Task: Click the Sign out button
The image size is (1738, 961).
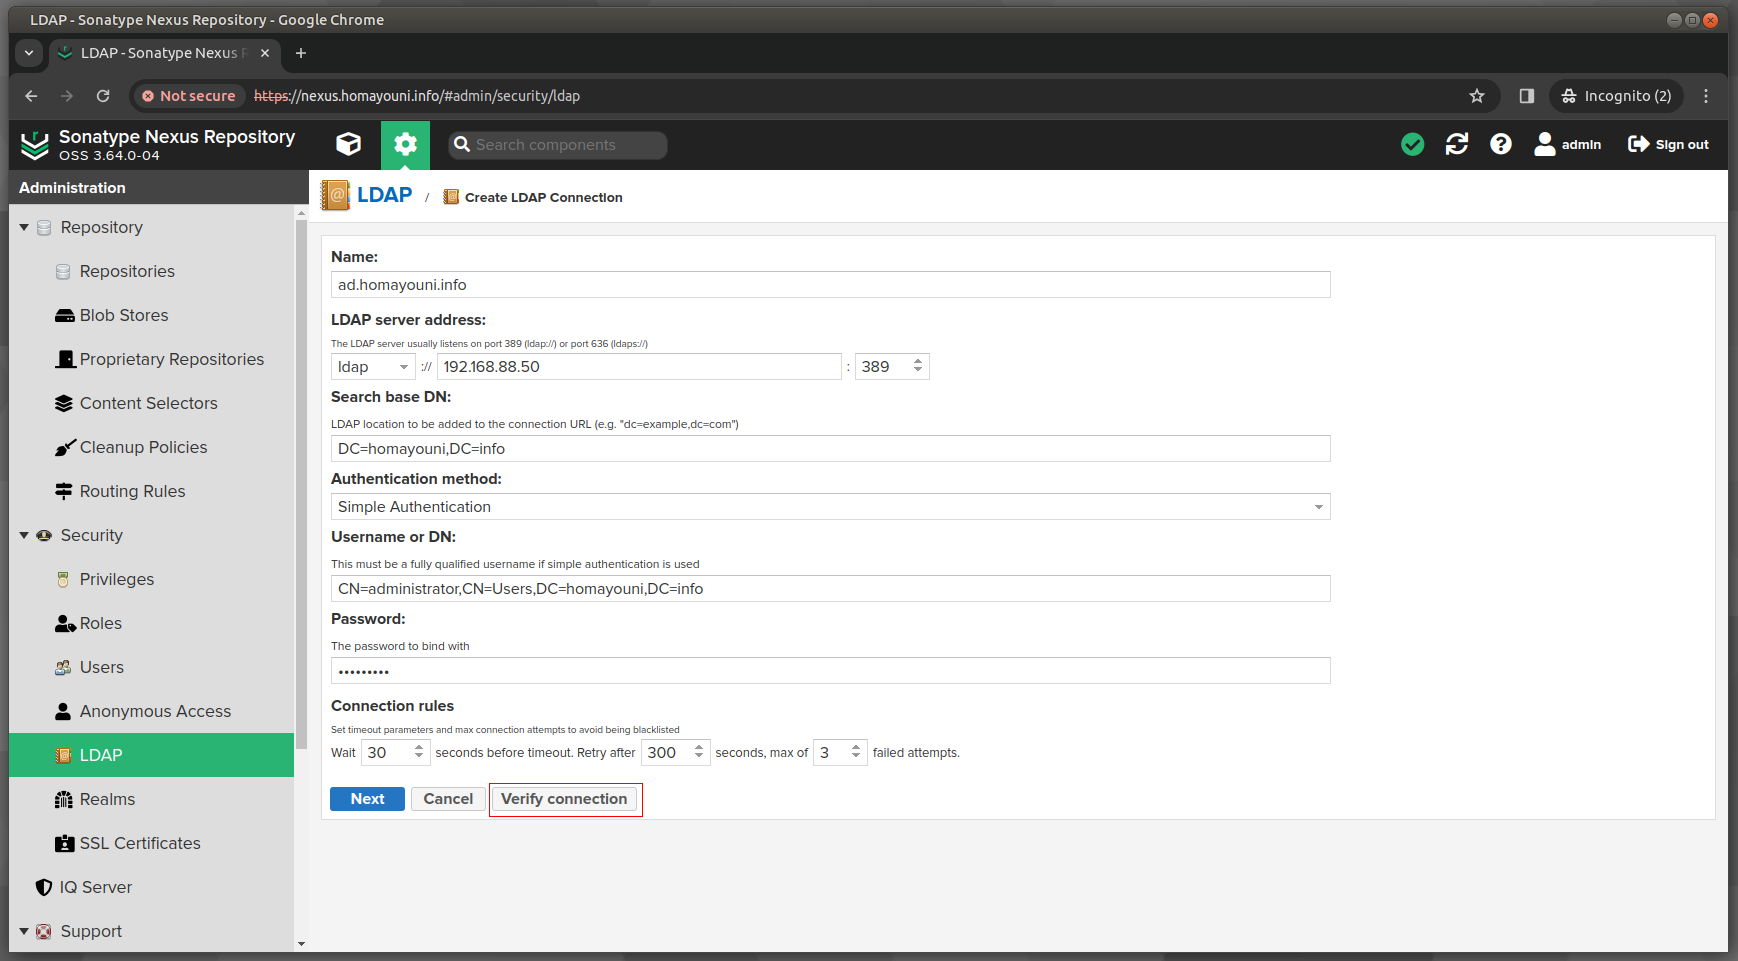Action: (x=1668, y=145)
